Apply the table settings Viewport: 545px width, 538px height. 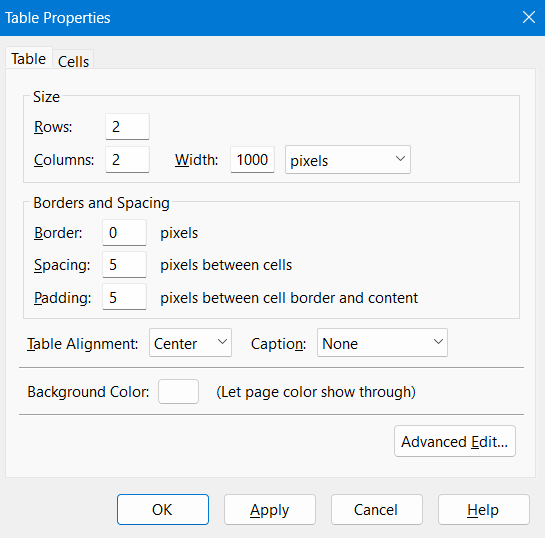(x=270, y=510)
